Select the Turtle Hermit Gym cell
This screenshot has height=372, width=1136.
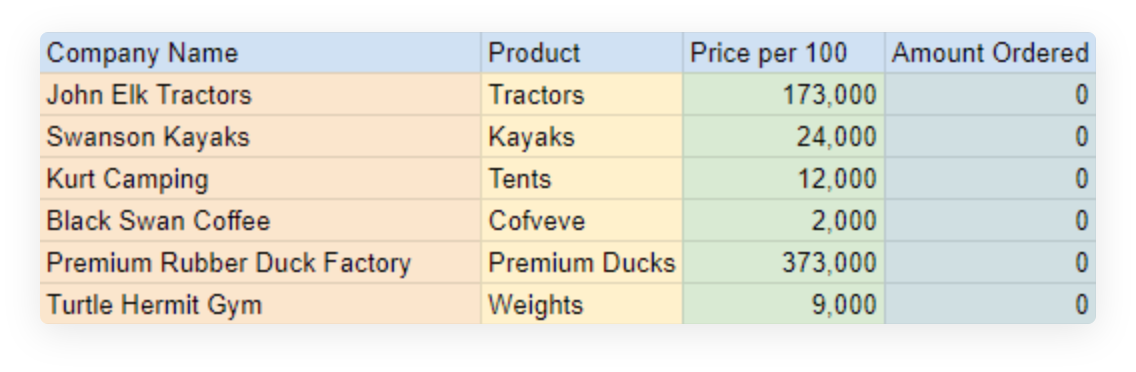click(x=261, y=305)
